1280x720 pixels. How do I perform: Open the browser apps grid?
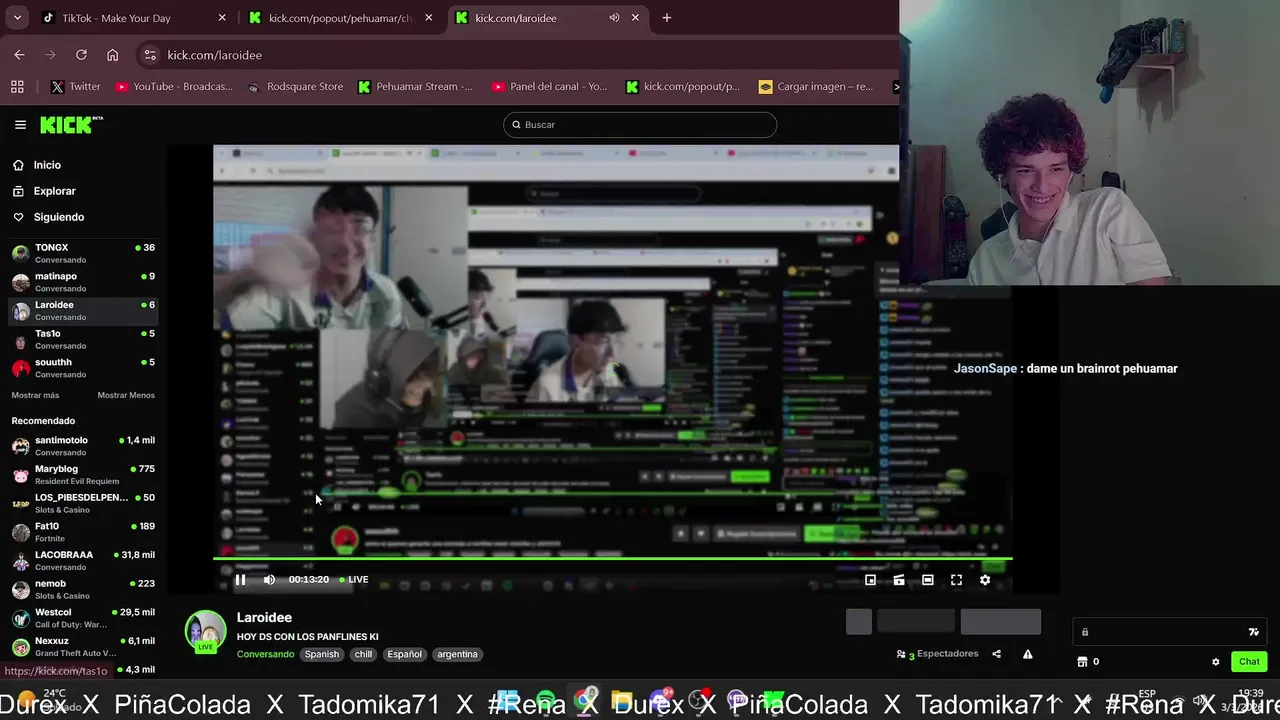tap(17, 87)
